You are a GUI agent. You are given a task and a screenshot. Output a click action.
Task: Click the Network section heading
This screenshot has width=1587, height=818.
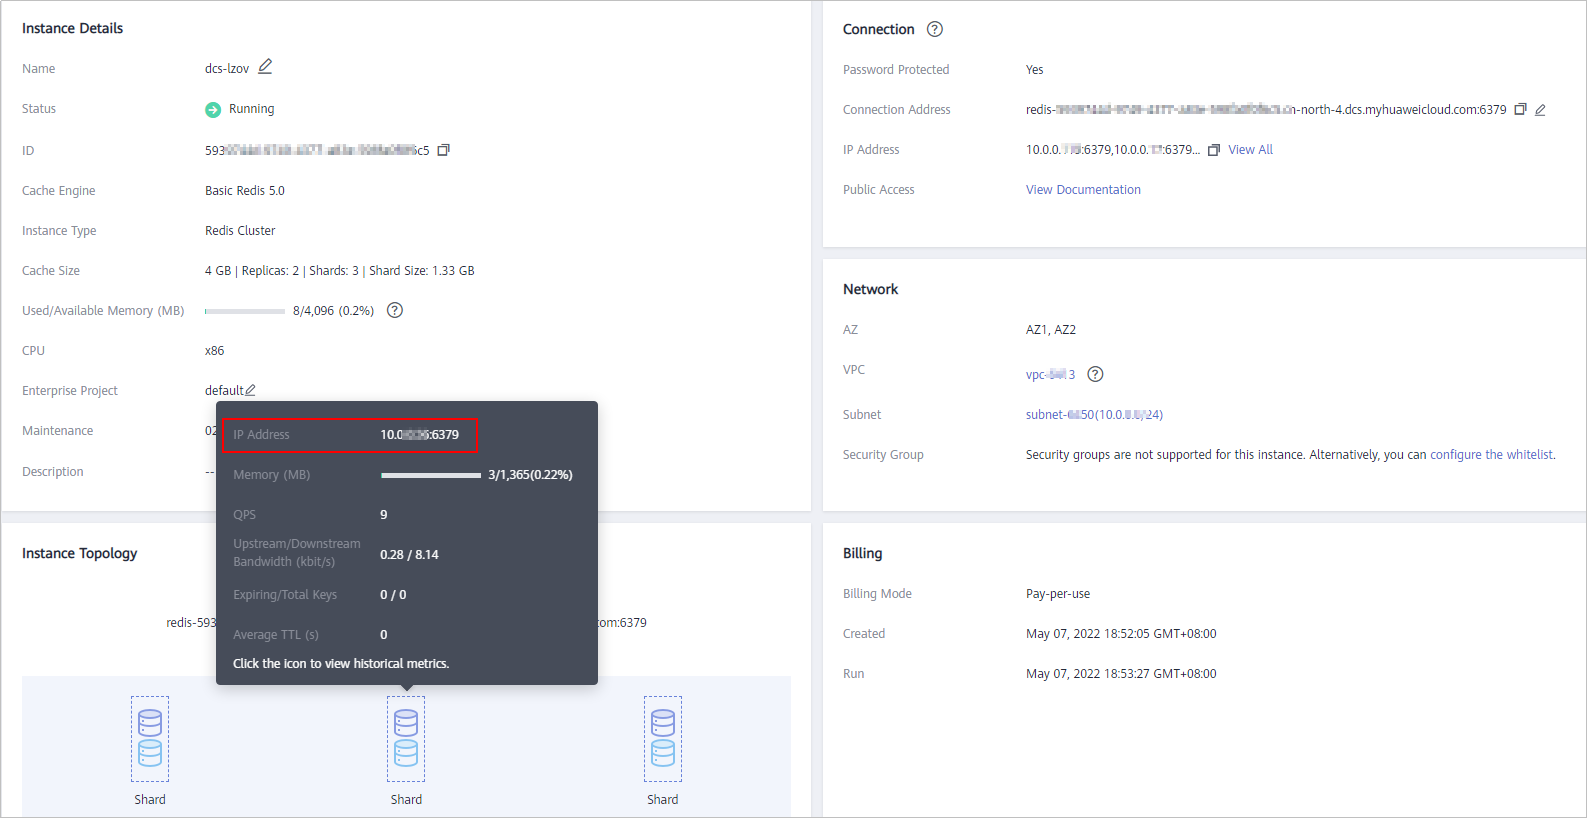pos(870,289)
